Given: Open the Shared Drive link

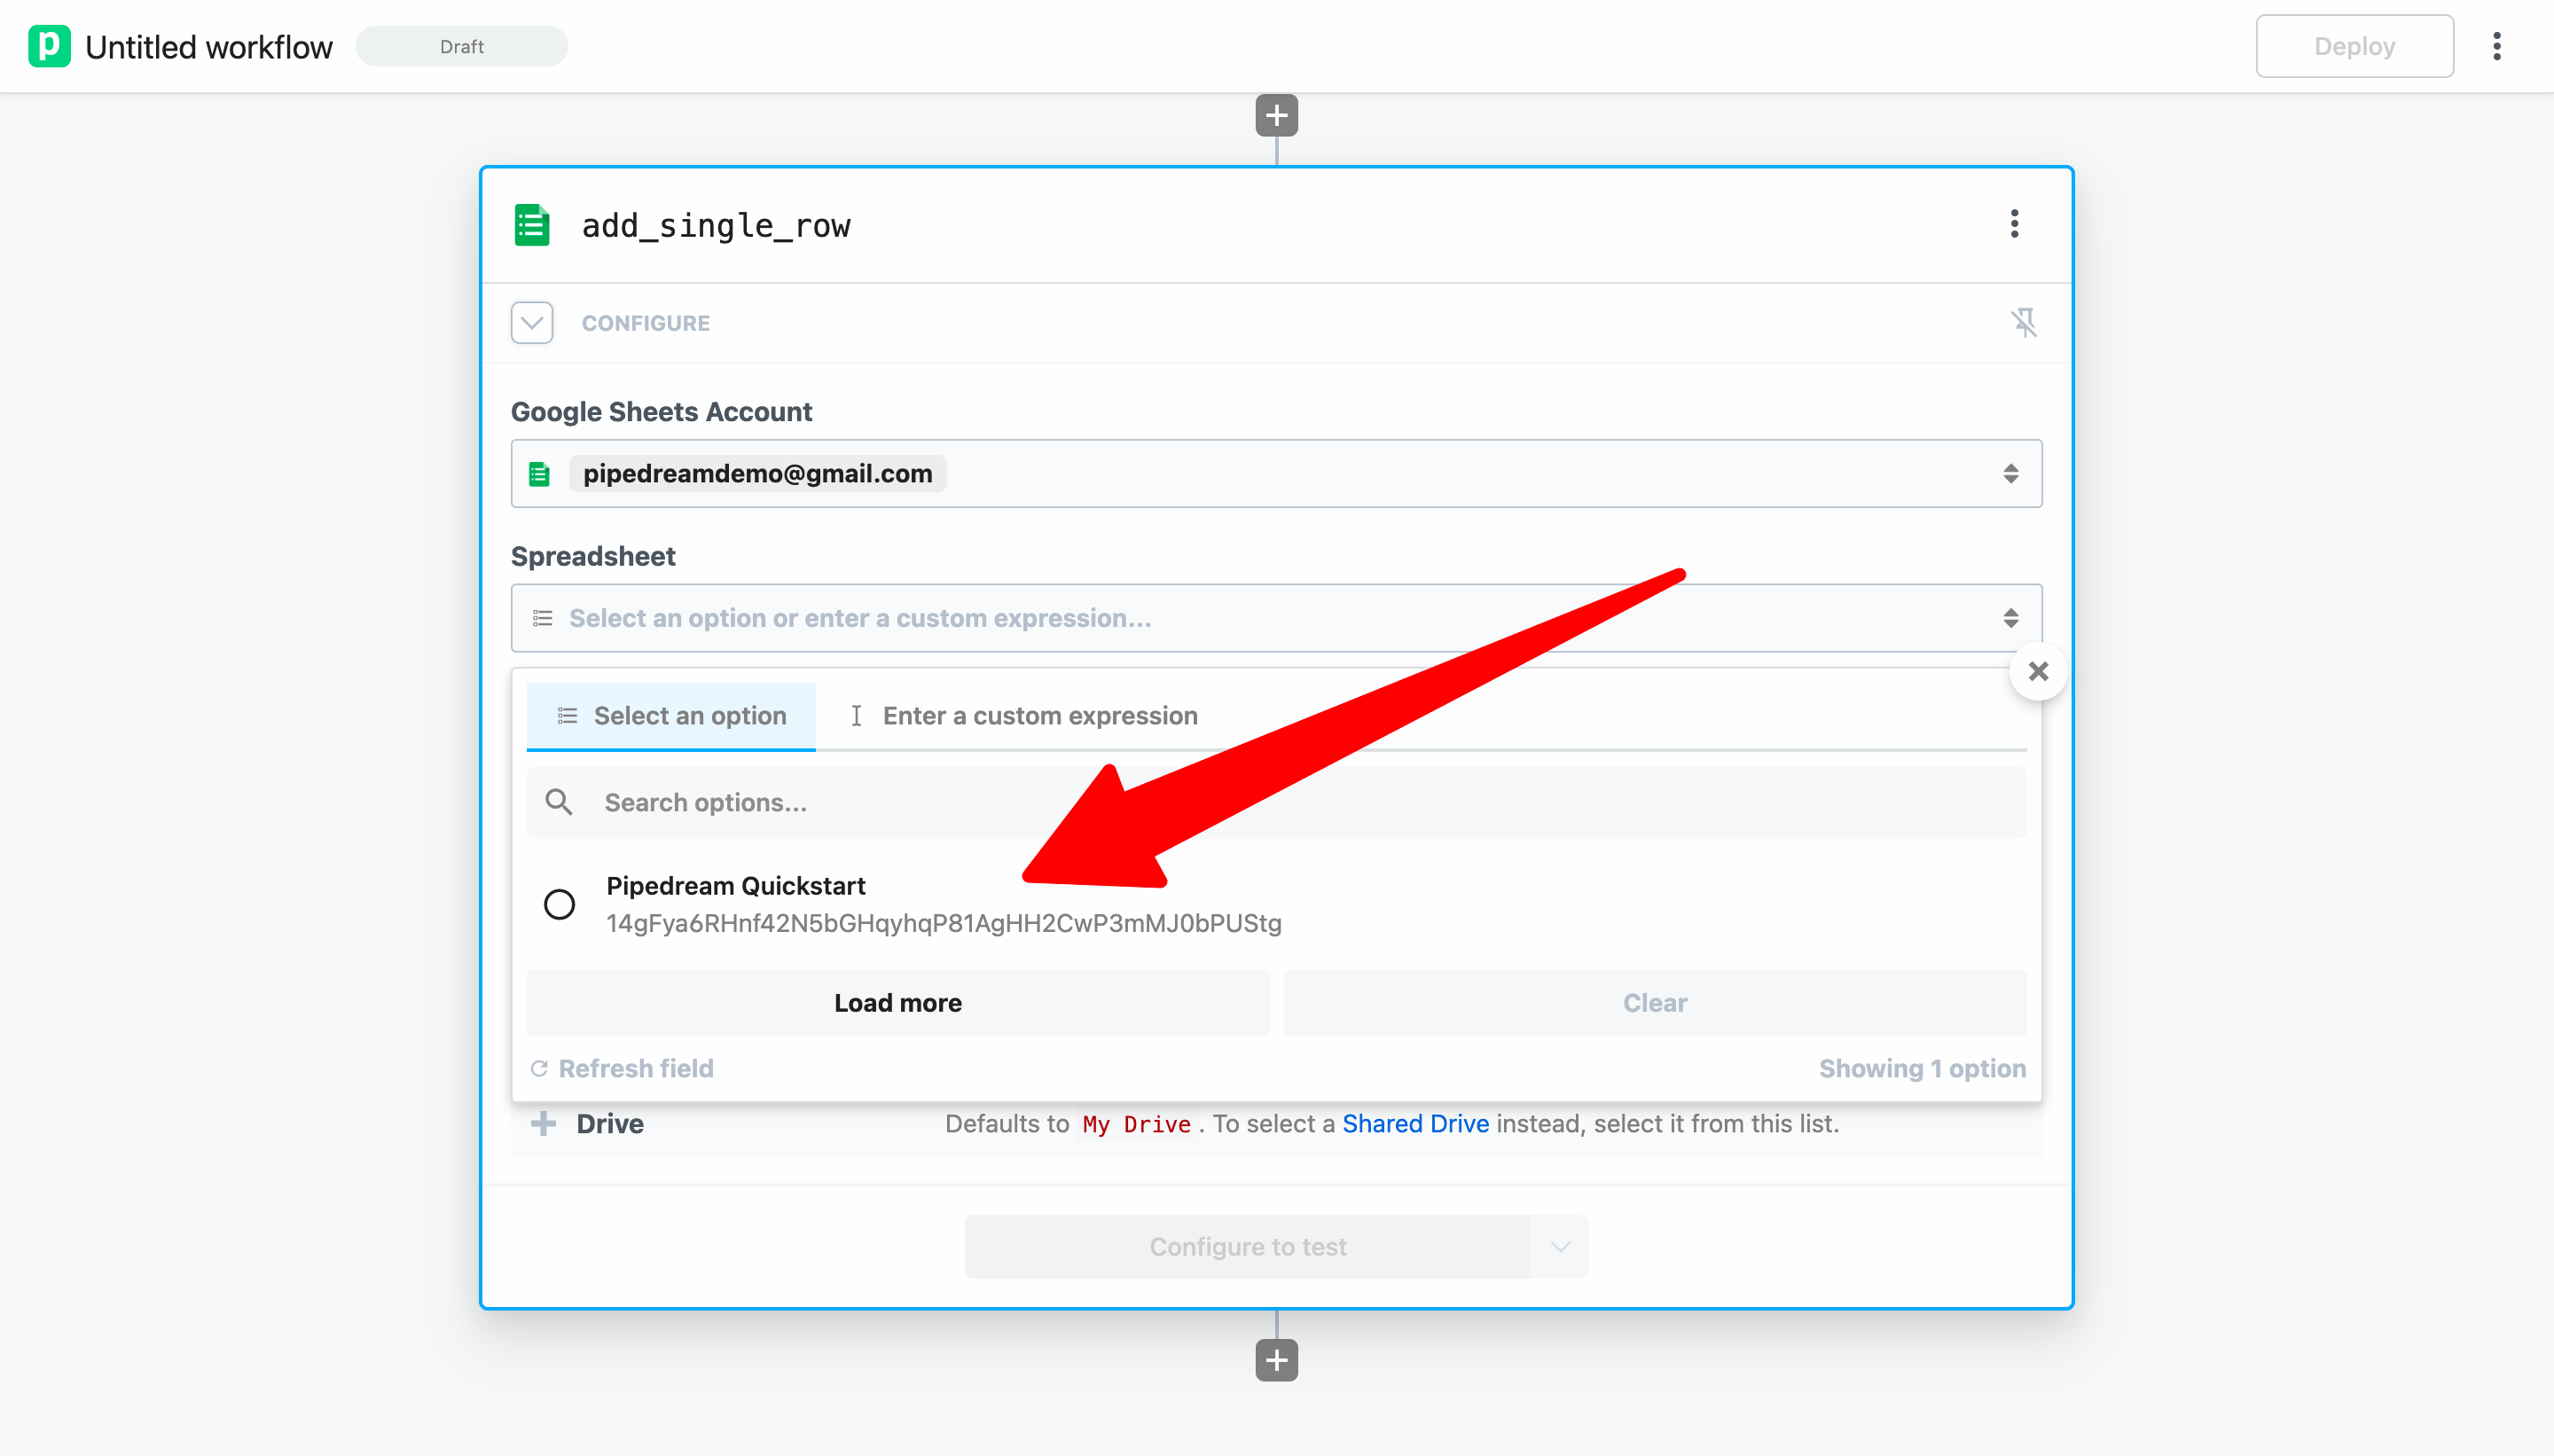Looking at the screenshot, I should pos(1414,1124).
